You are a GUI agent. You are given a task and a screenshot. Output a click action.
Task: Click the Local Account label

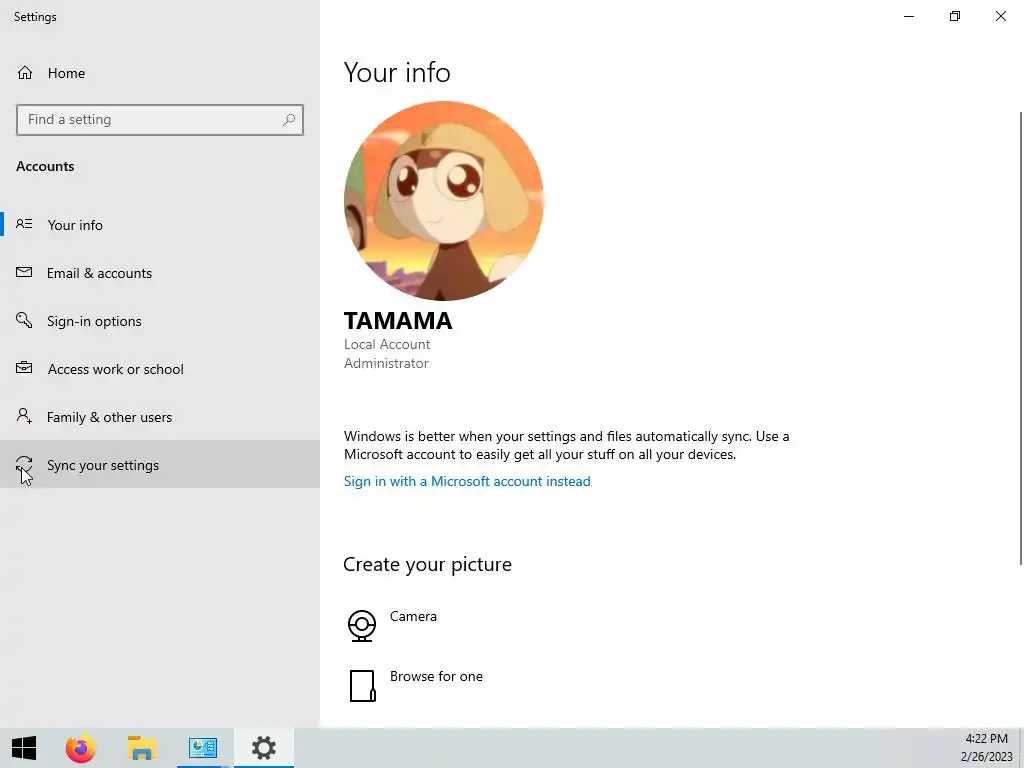pos(387,344)
